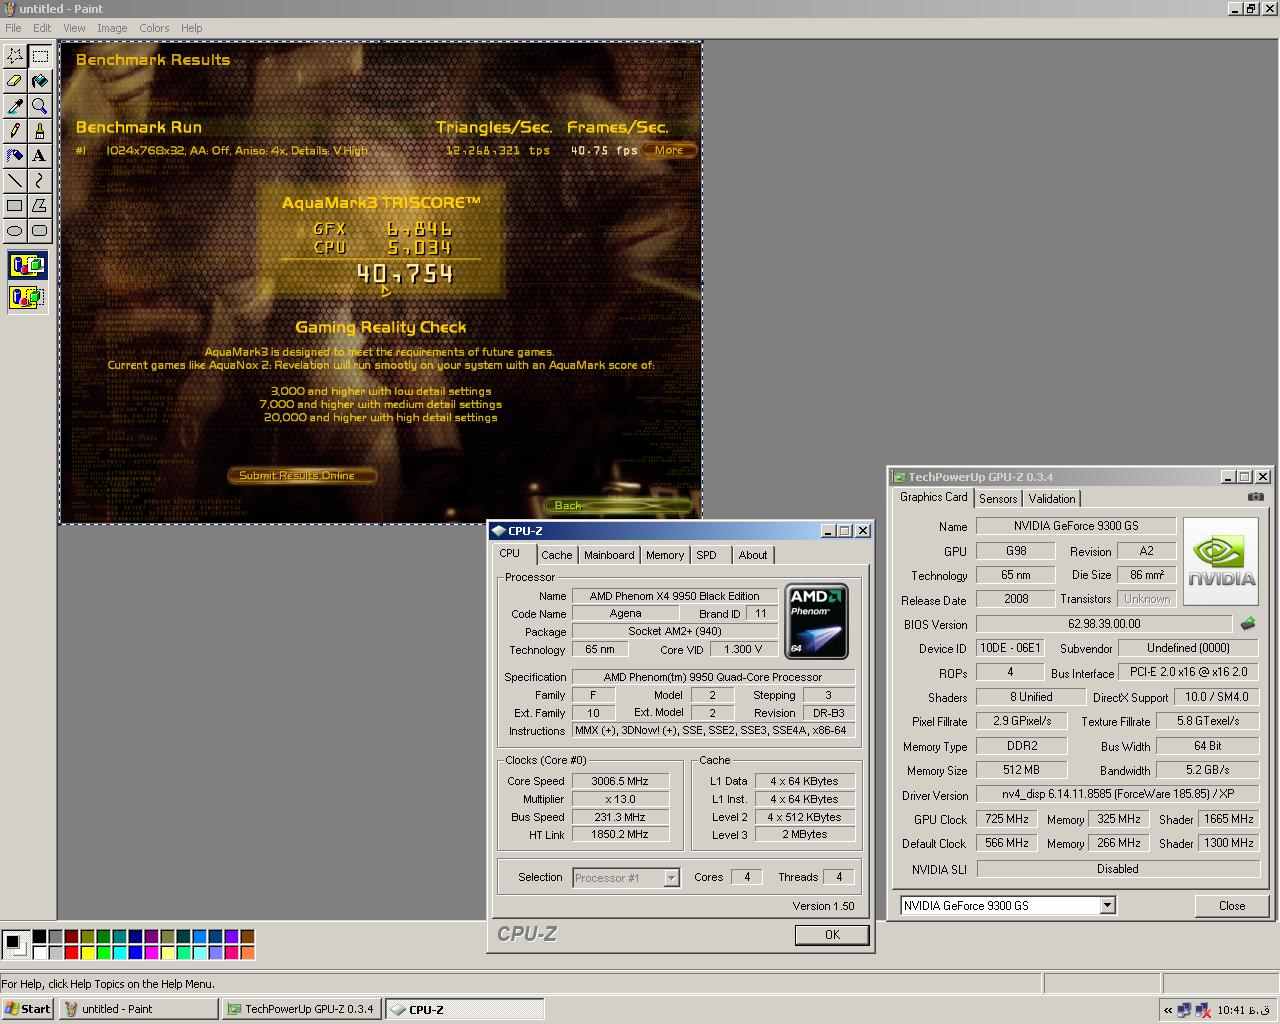Click the GPU-Z screenshot camera icon
Screen dimensions: 1280x1024
[1256, 497]
